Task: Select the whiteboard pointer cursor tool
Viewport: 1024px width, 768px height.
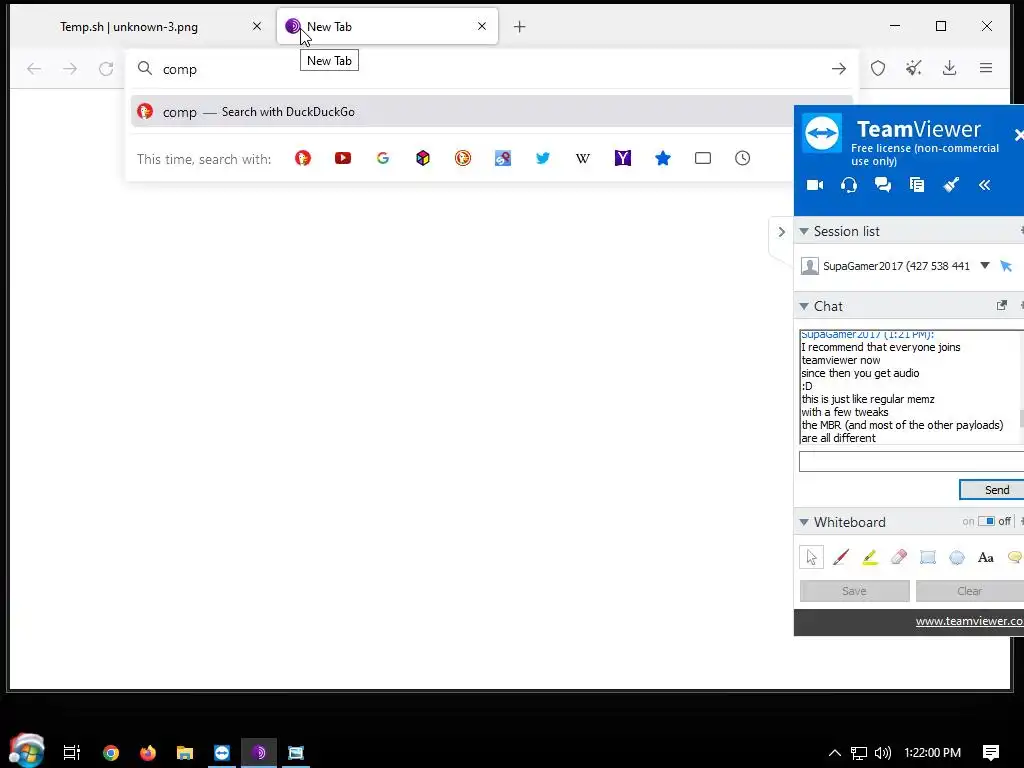Action: tap(811, 557)
